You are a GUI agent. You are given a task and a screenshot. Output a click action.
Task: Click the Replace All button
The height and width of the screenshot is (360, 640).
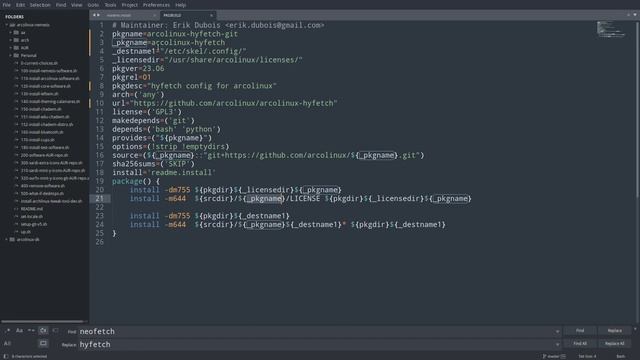click(x=615, y=344)
